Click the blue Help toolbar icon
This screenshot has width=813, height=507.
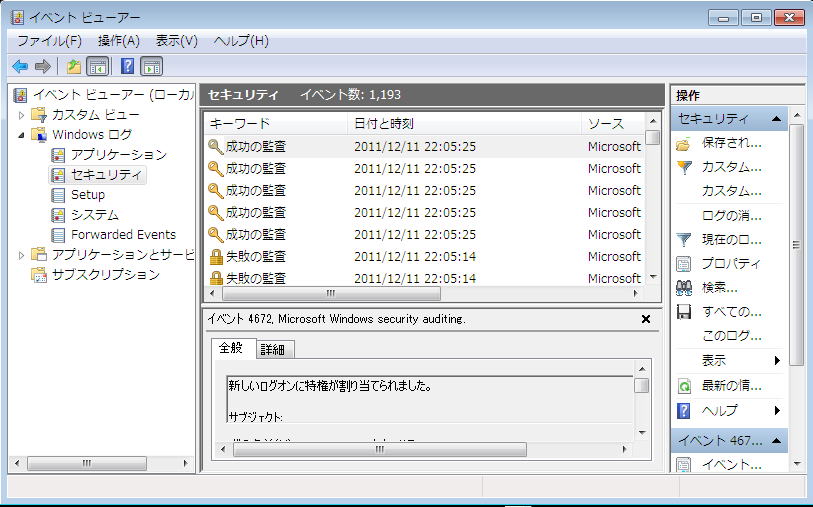click(x=127, y=66)
